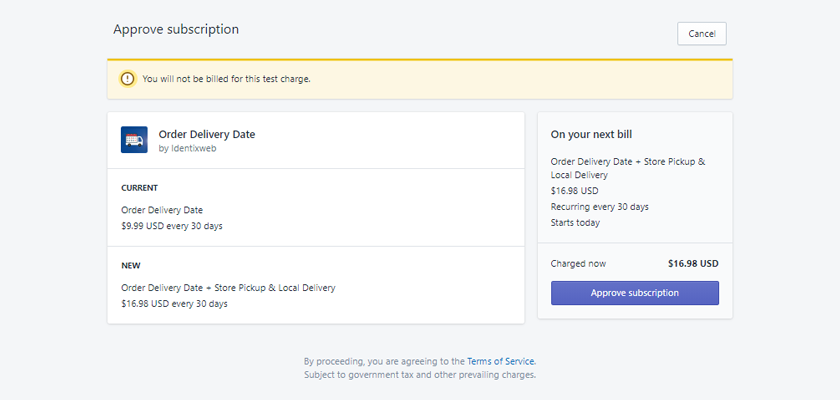Screen dimensions: 840x400
Task: Click the CURRENT section heading
Action: click(x=139, y=188)
